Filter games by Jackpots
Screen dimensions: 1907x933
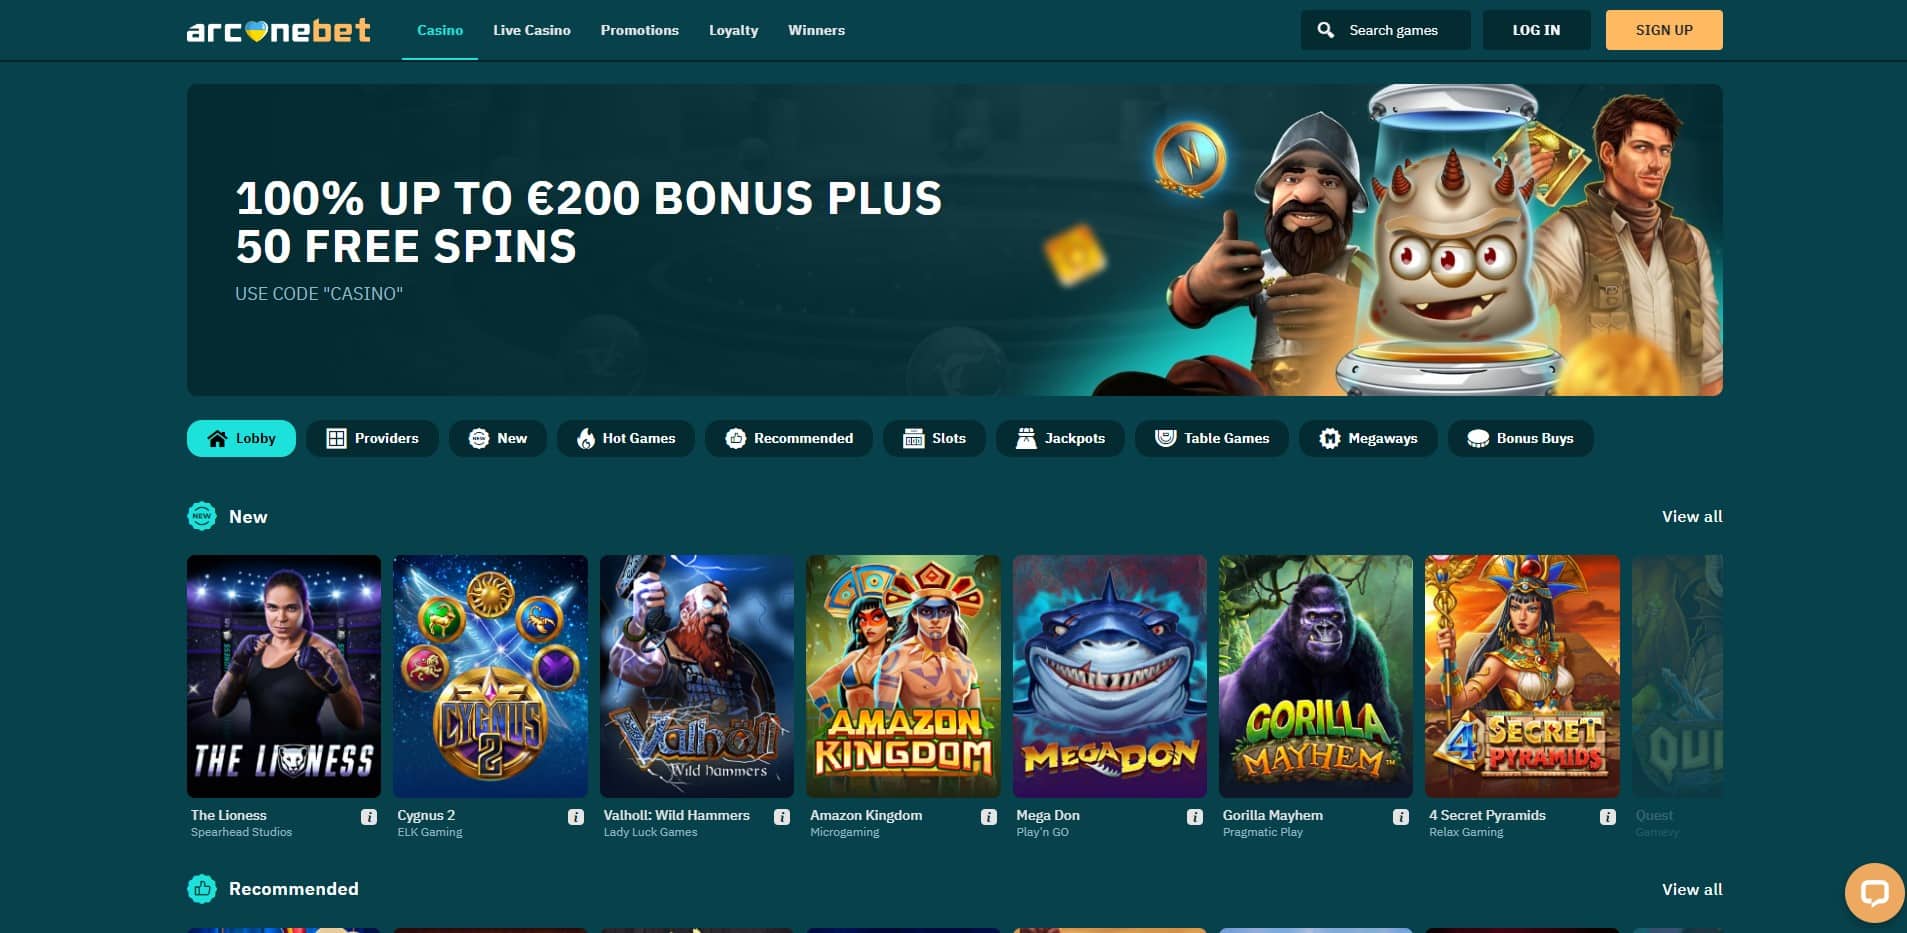1060,438
